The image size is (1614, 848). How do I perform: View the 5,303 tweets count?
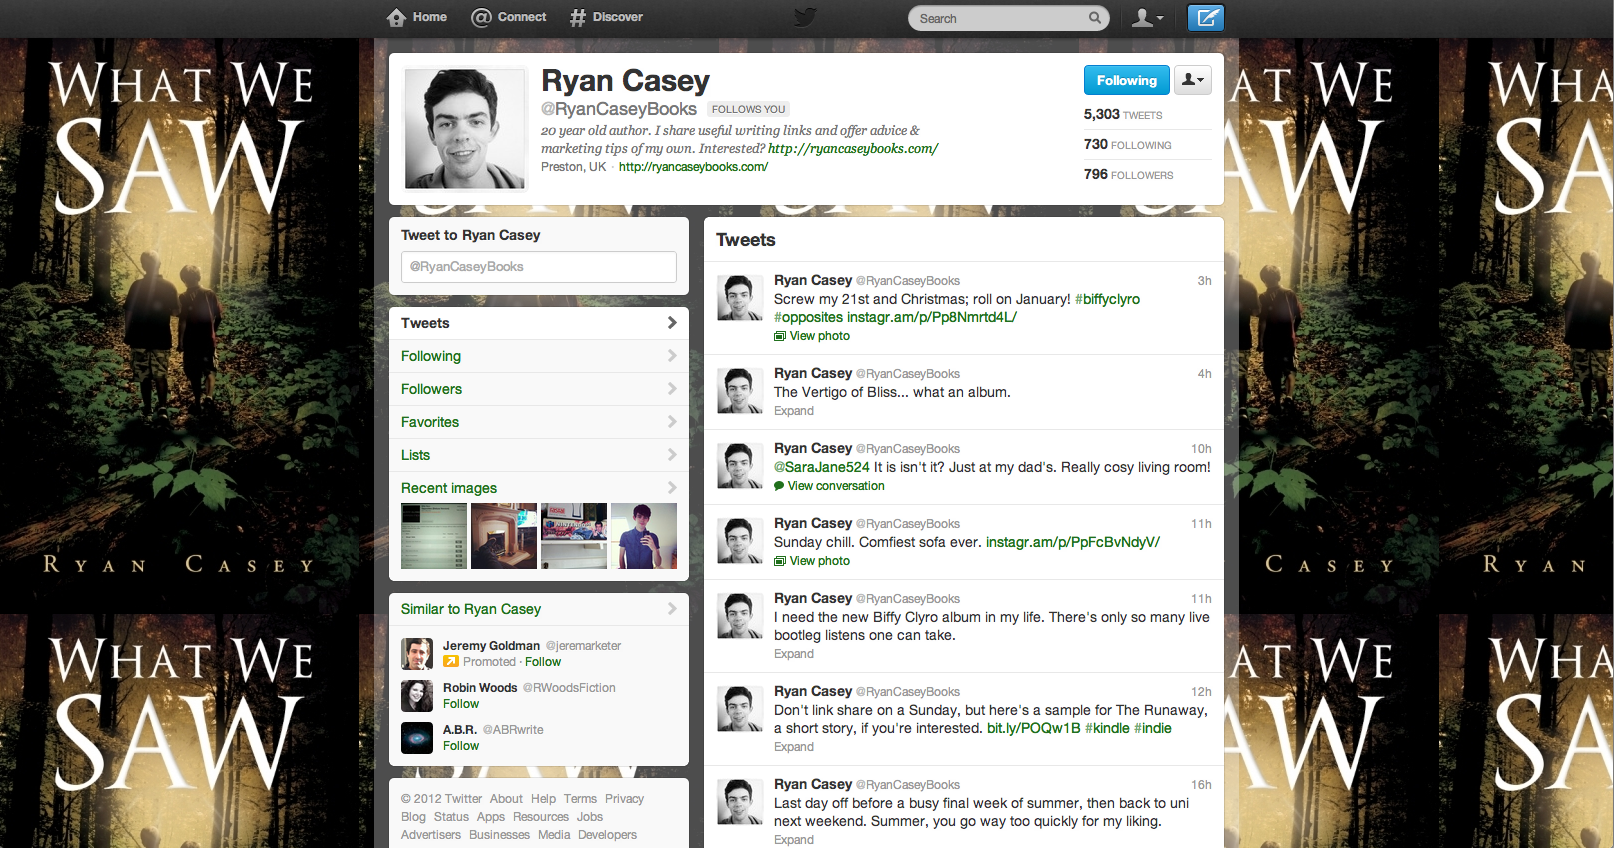(1123, 115)
